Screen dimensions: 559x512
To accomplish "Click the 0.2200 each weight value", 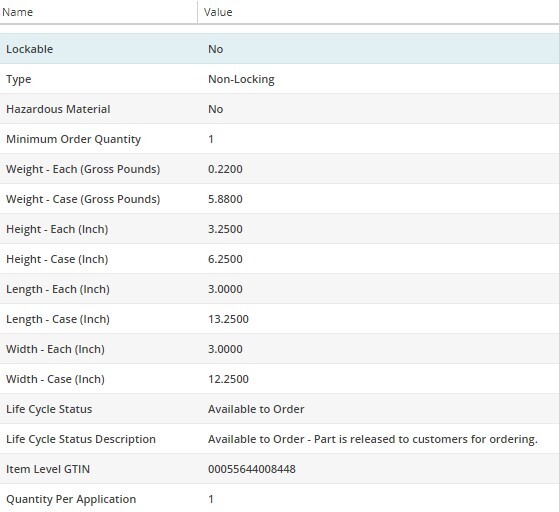I will coord(225,169).
